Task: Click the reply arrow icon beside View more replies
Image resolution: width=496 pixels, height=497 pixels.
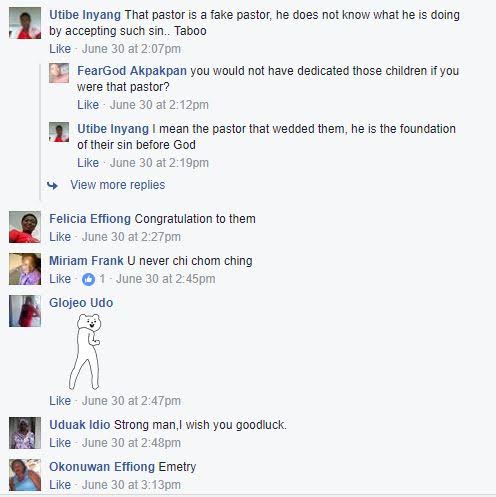Action: point(52,185)
